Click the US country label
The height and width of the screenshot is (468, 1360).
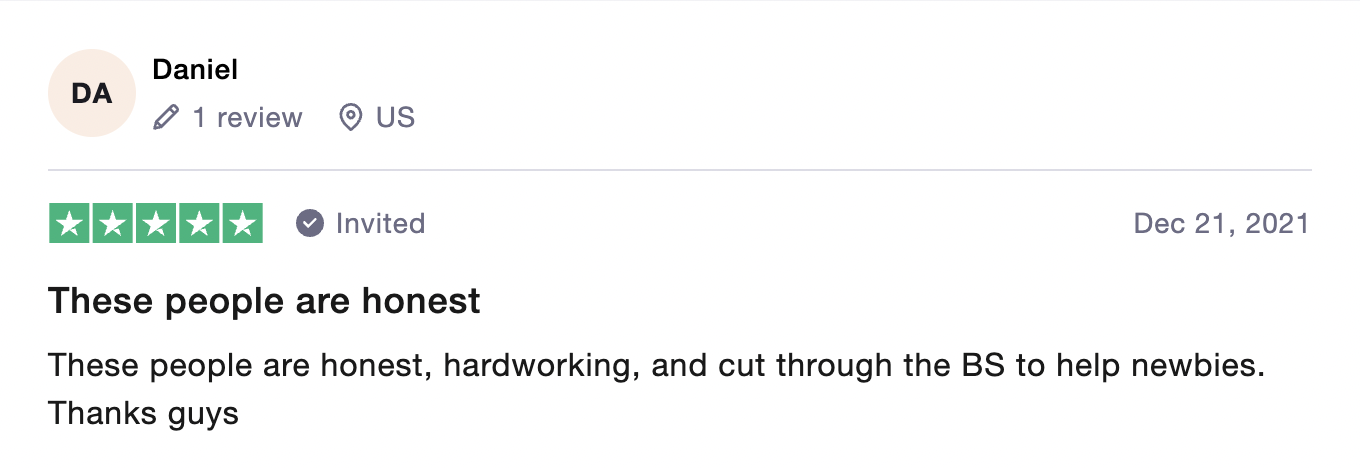pos(395,118)
